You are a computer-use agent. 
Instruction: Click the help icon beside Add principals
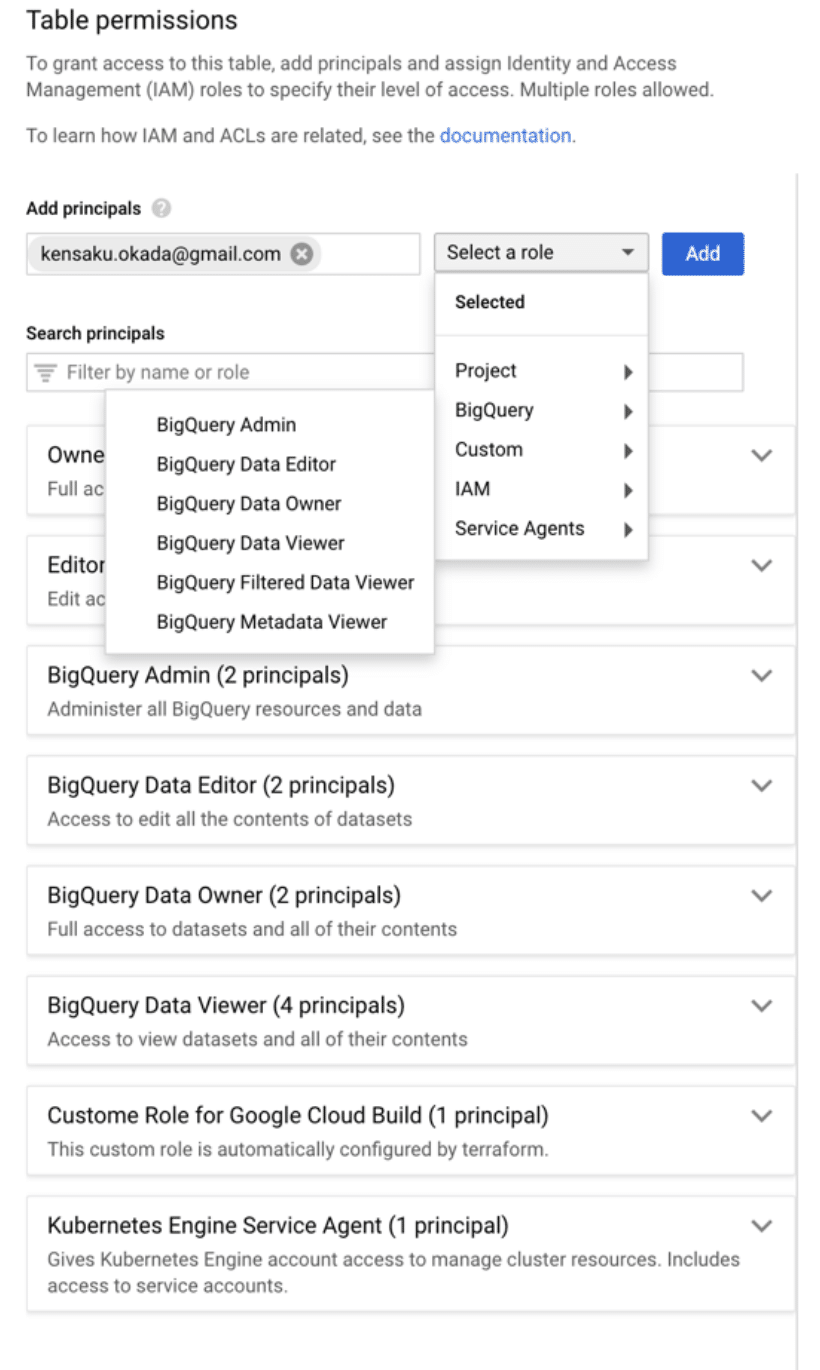162,209
